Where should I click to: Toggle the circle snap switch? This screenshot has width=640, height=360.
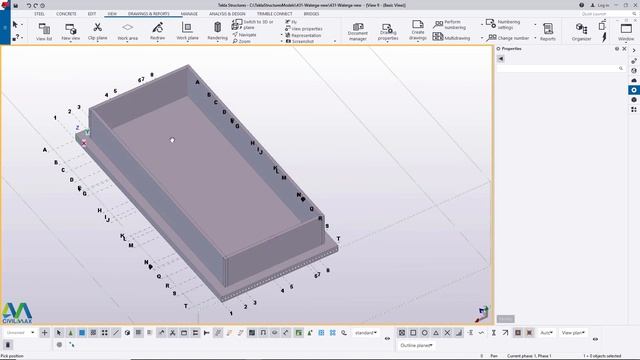coord(424,333)
